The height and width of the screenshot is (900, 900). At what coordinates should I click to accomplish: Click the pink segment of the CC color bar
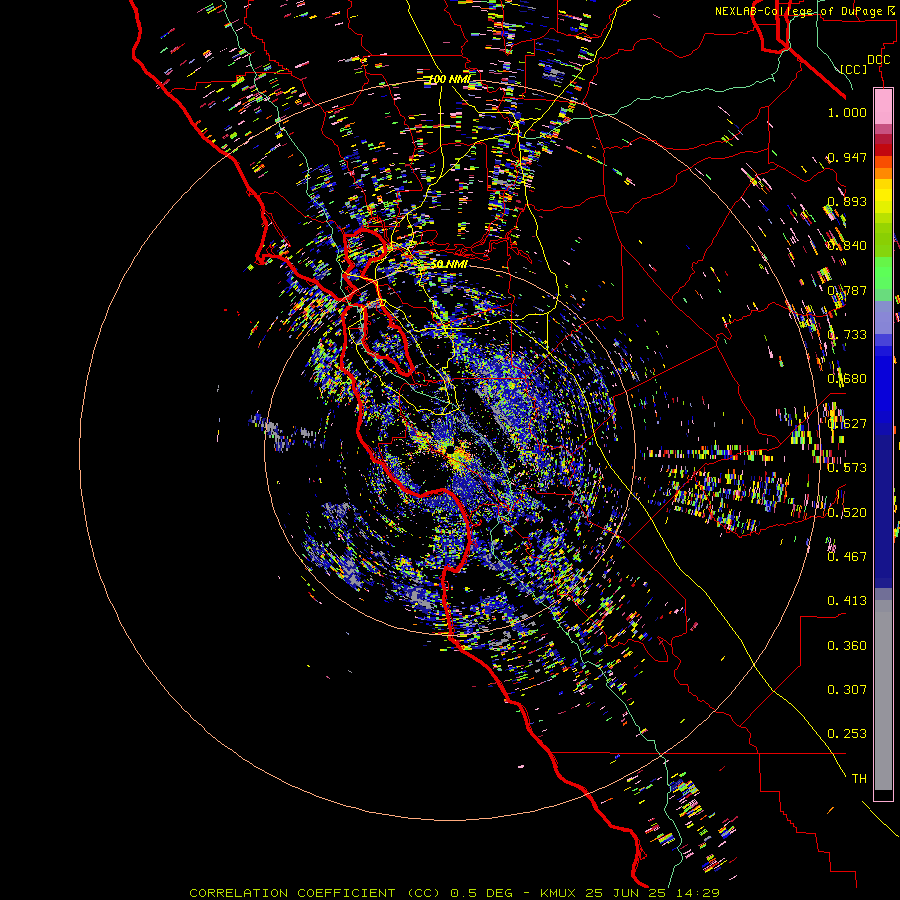(883, 106)
